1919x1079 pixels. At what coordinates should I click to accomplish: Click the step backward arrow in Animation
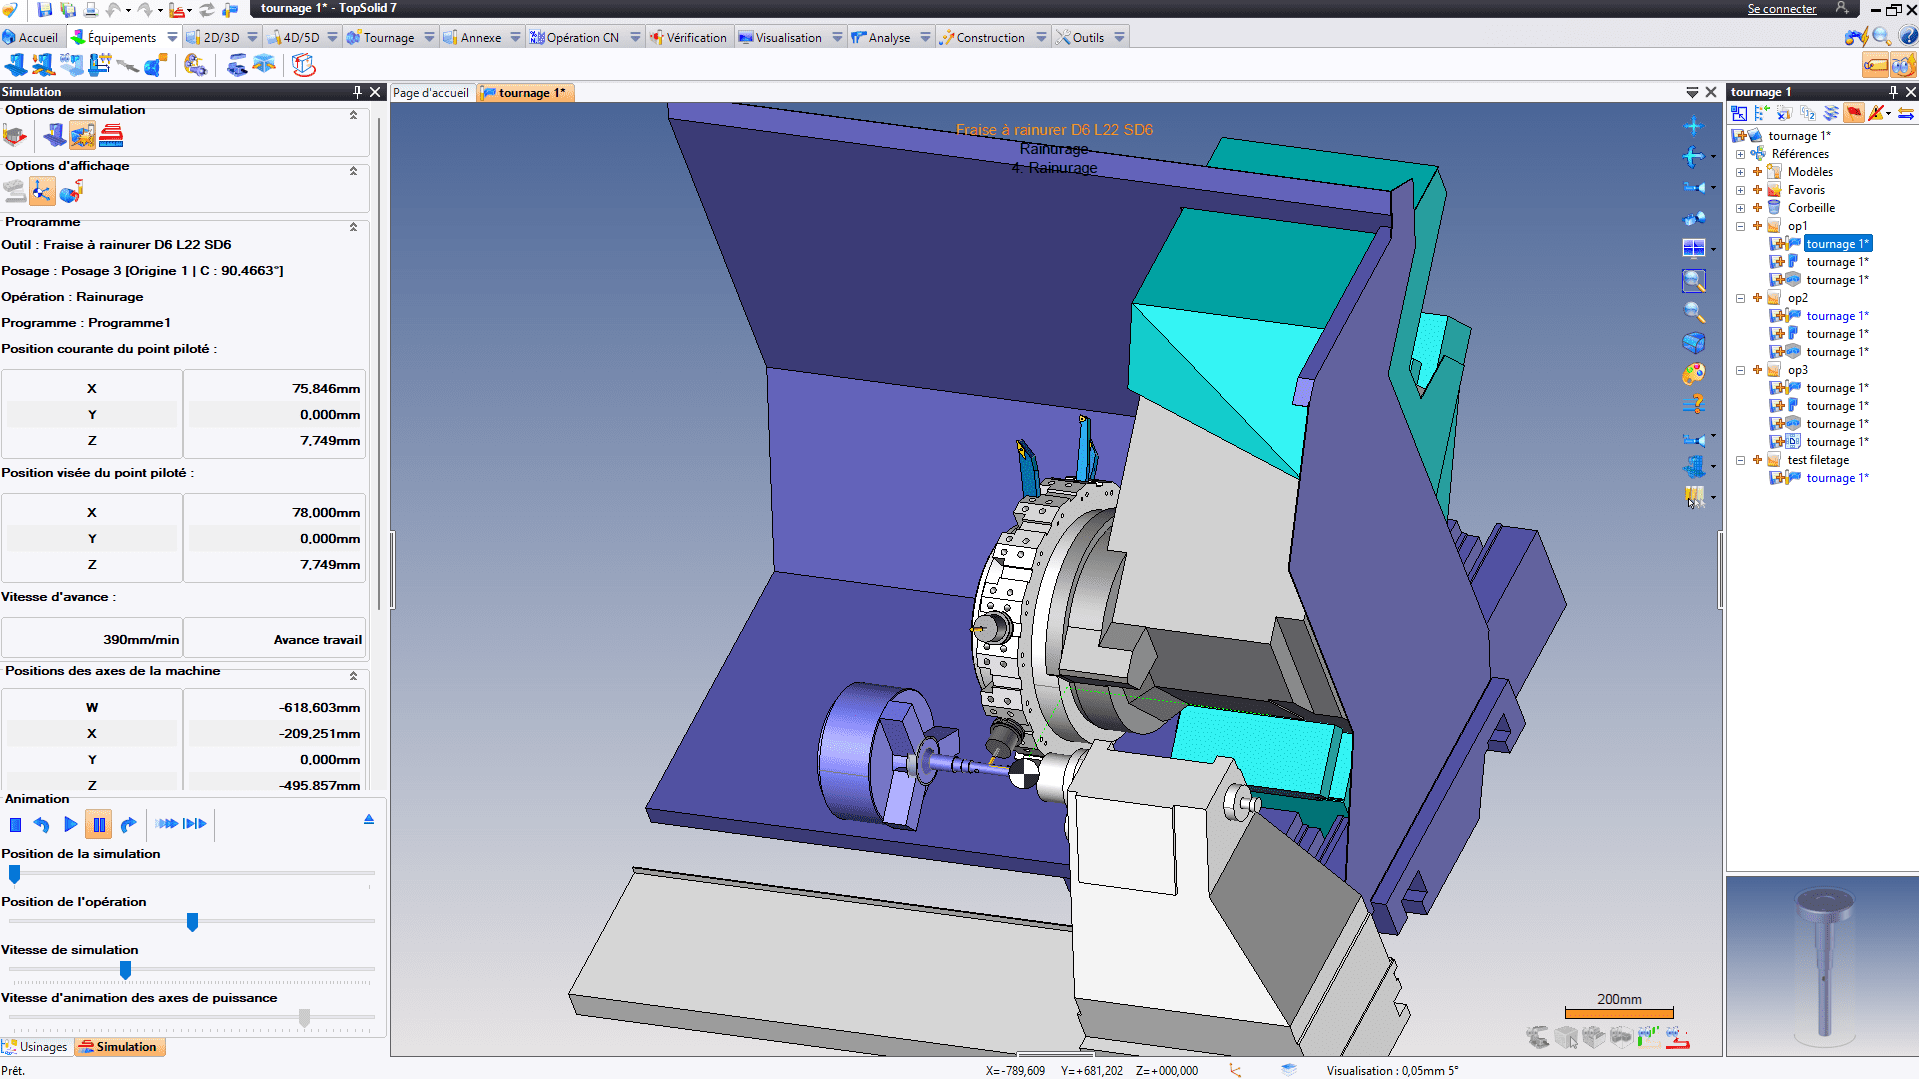coord(42,825)
